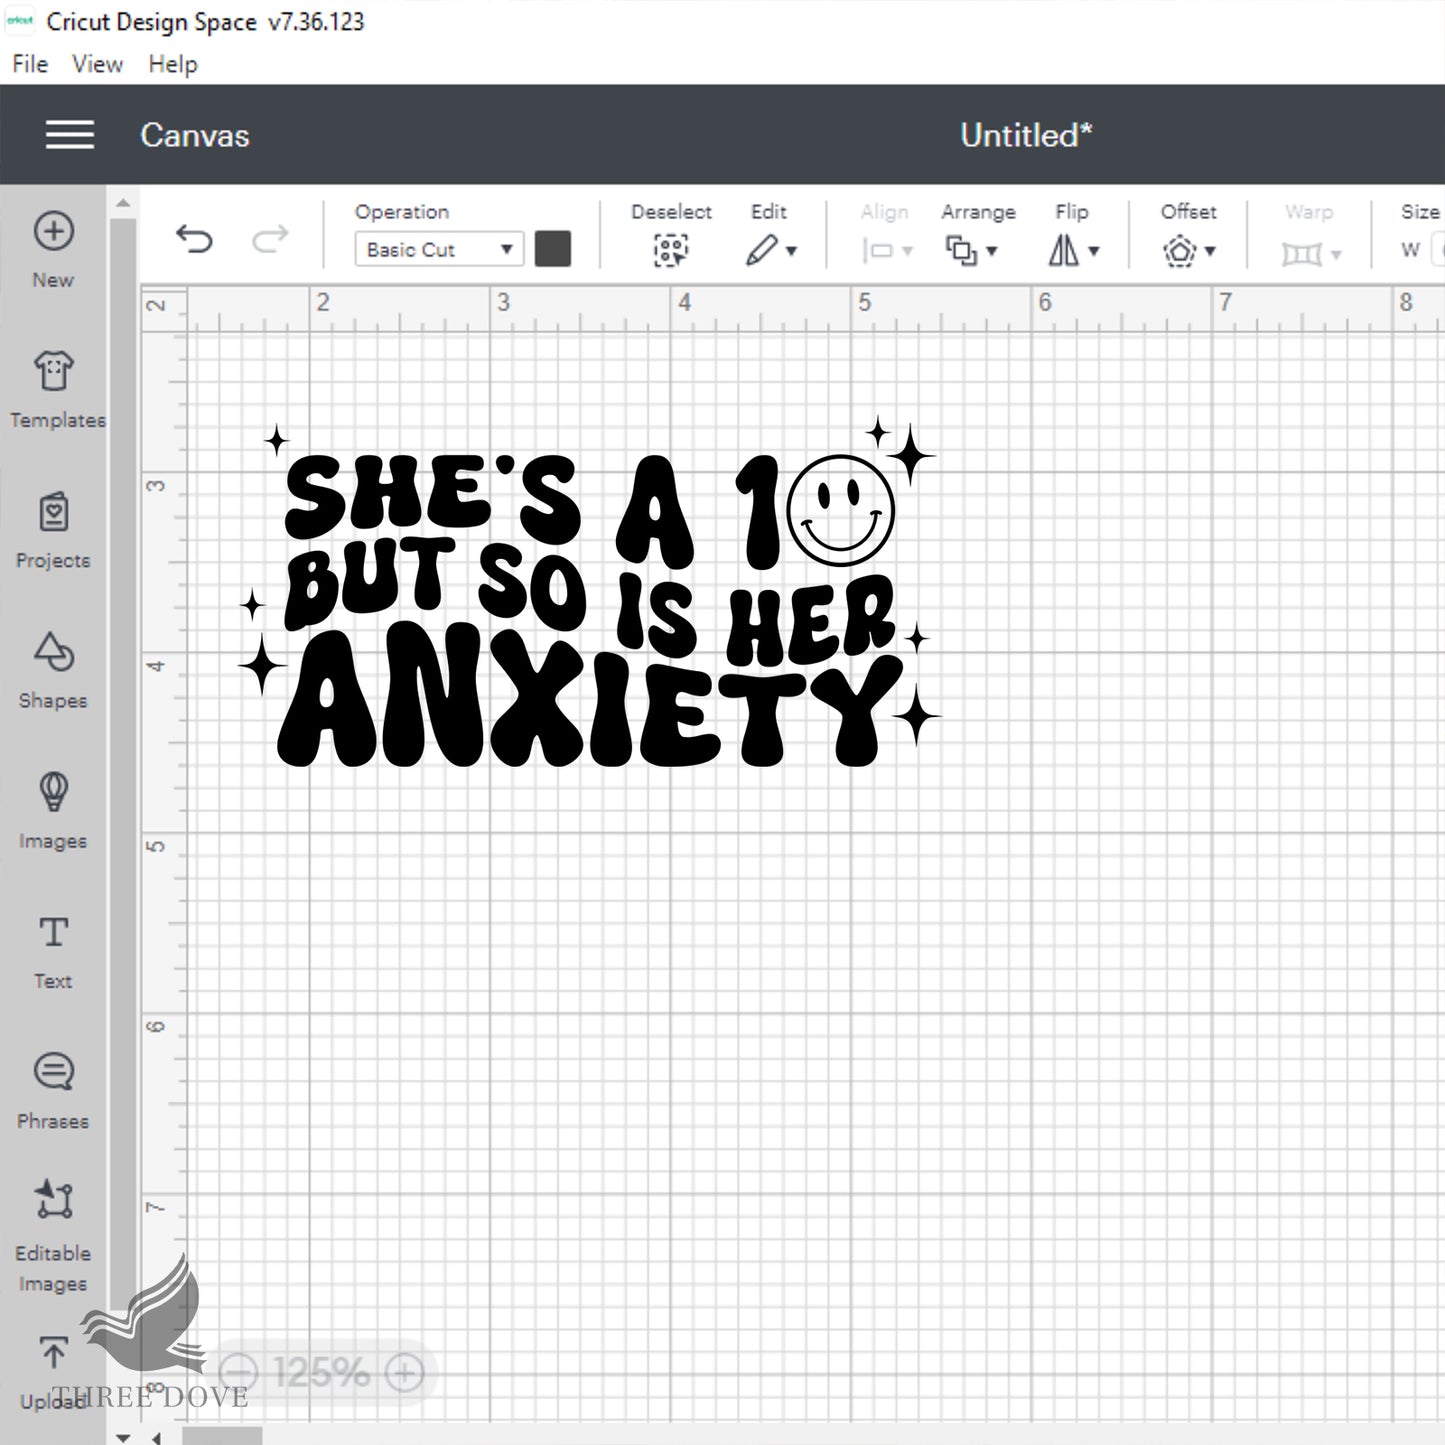
Task: Open the Phrases panel
Action: click(x=53, y=1089)
